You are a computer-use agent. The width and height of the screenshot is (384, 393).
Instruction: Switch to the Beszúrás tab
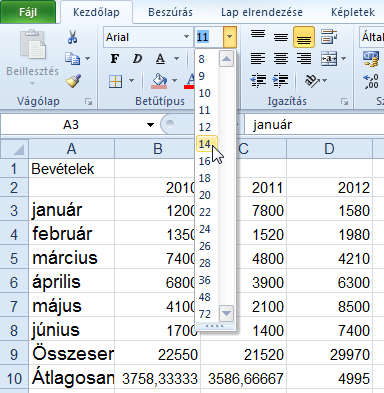(x=170, y=12)
